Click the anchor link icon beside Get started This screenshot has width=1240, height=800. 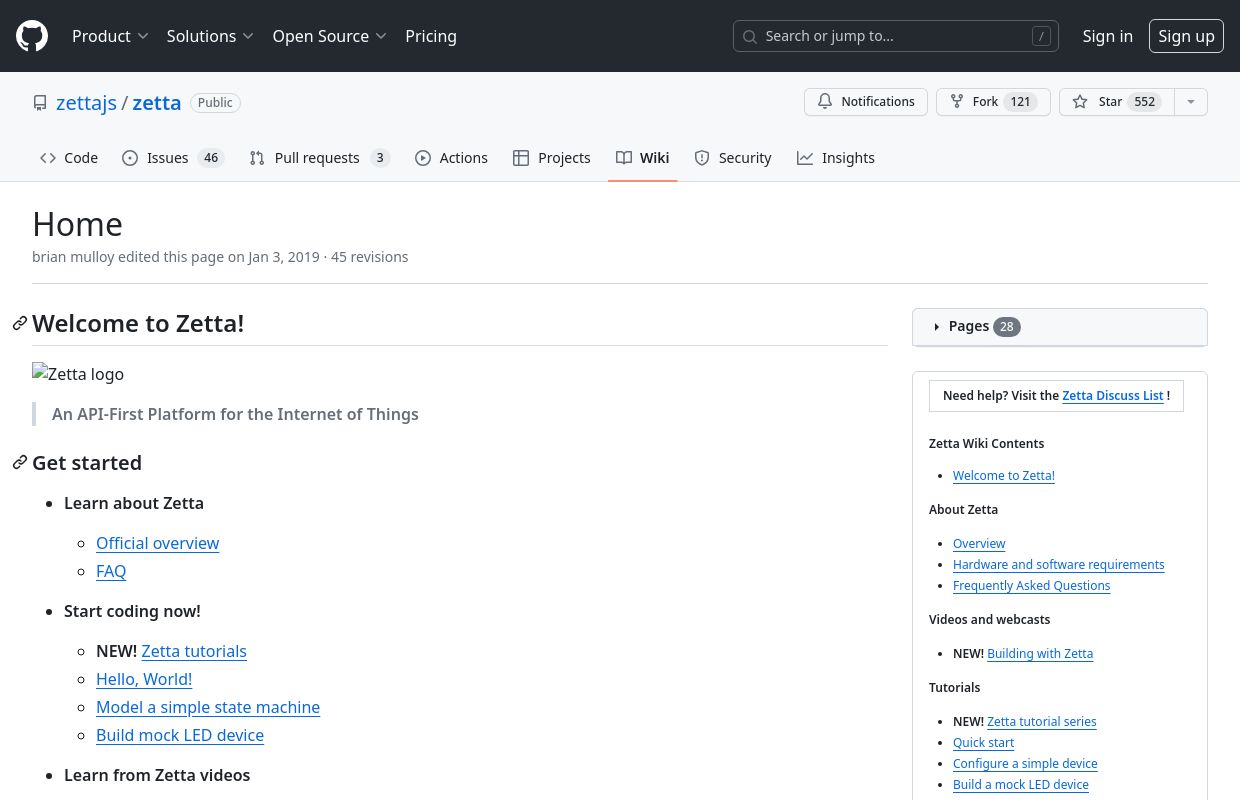click(x=20, y=462)
